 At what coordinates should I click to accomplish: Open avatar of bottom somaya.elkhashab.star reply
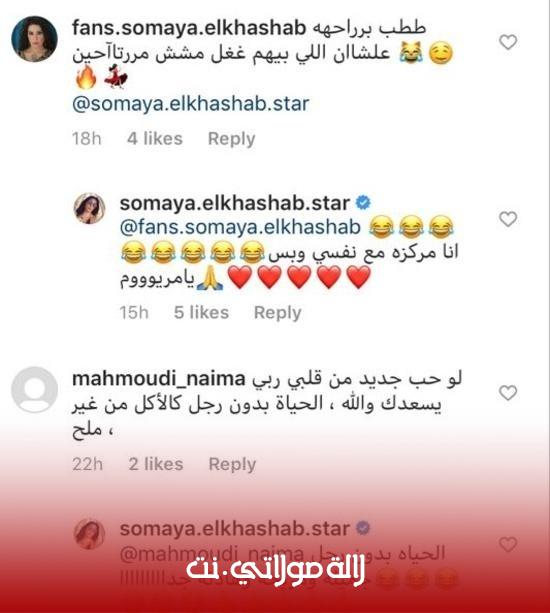click(x=90, y=534)
